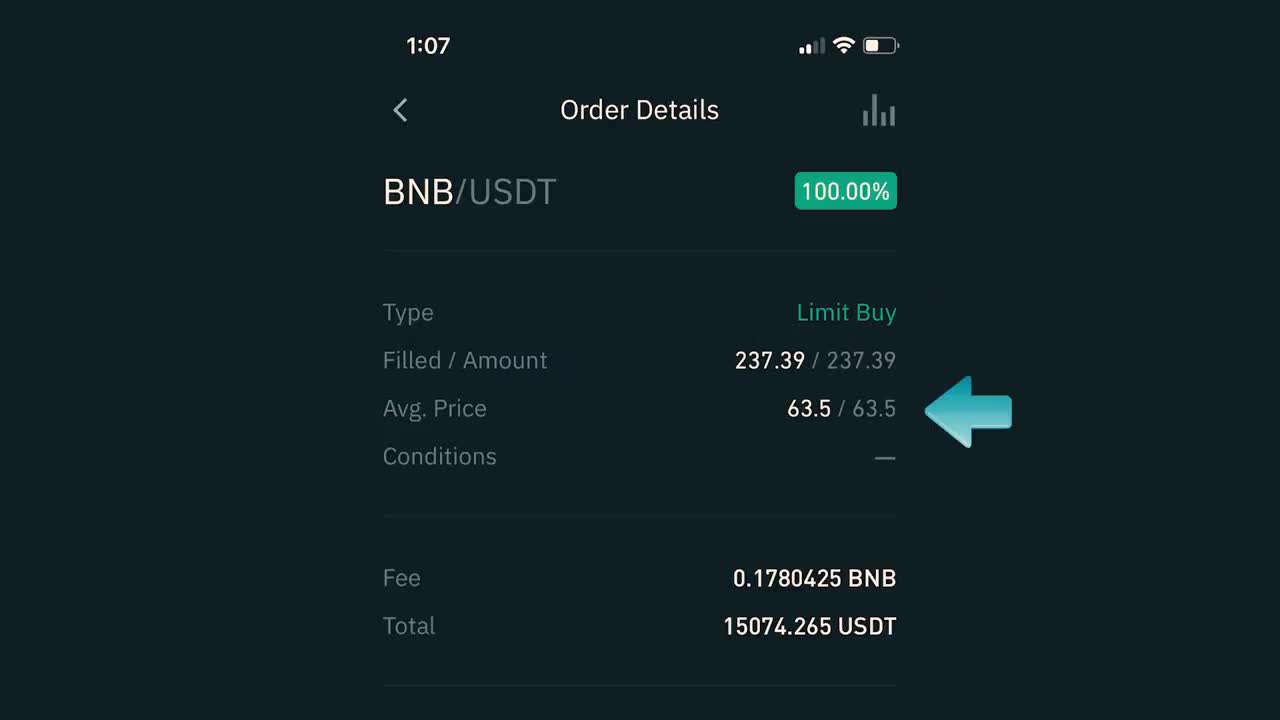
Task: Select the BNB/USDT pair title
Action: 469,192
